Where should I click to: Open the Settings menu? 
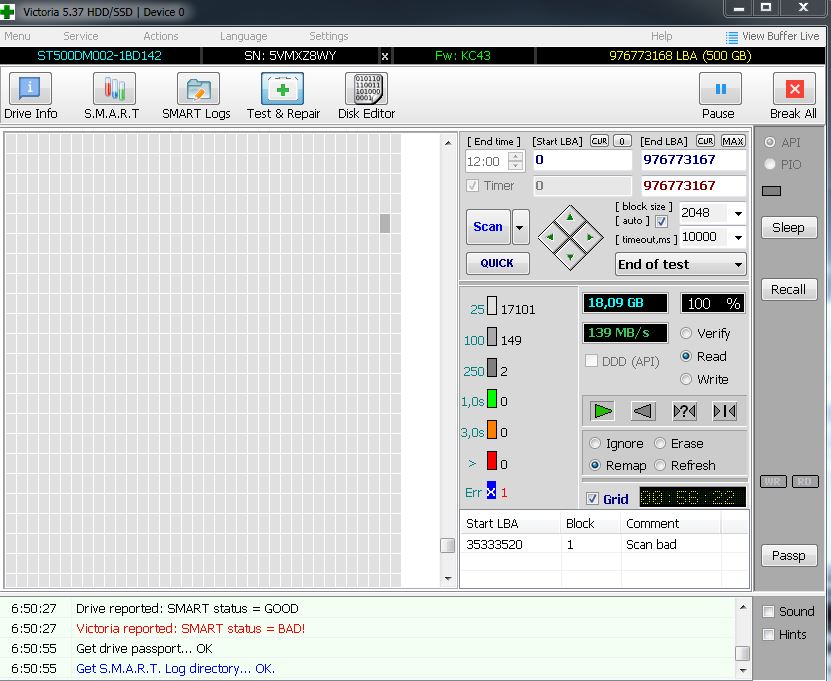click(329, 36)
